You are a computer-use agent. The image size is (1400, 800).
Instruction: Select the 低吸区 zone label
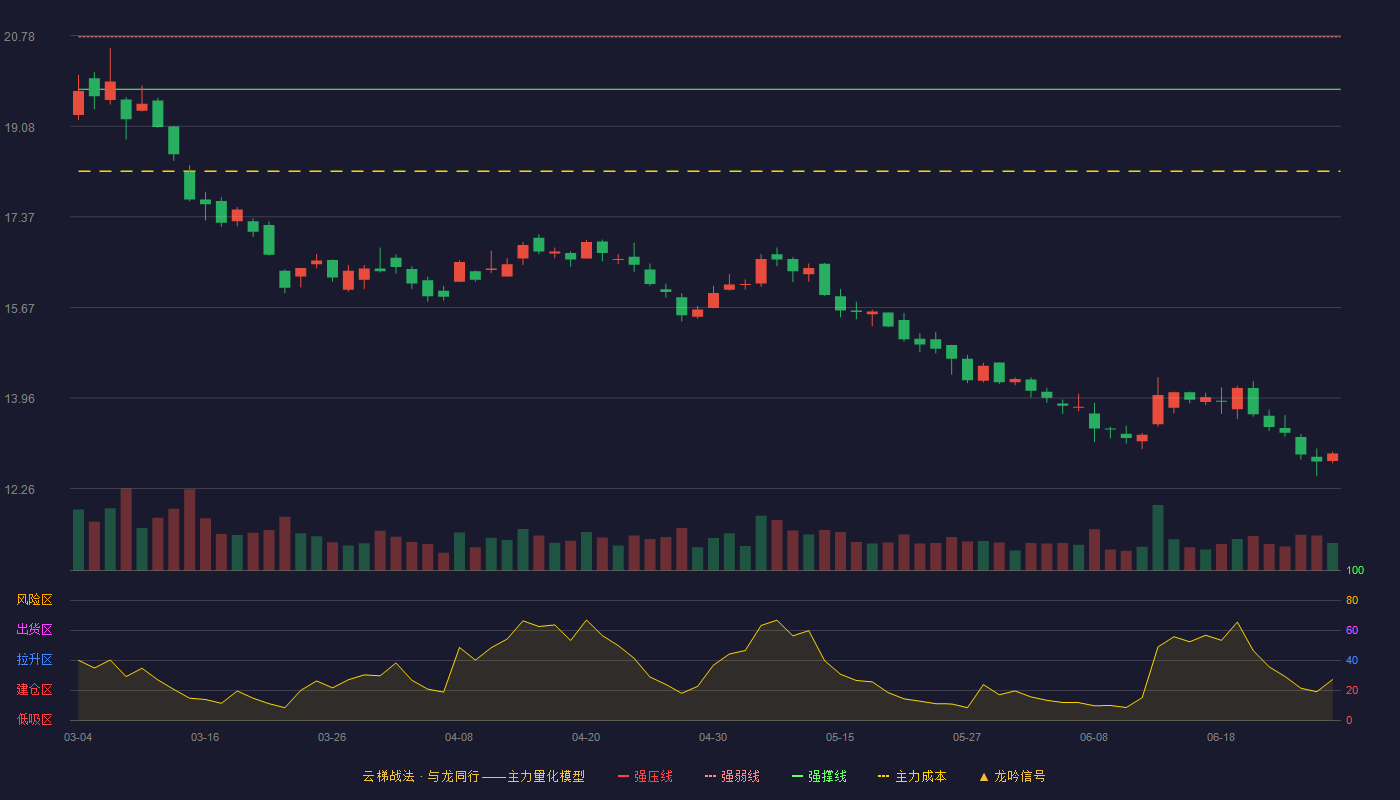pyautogui.click(x=34, y=719)
